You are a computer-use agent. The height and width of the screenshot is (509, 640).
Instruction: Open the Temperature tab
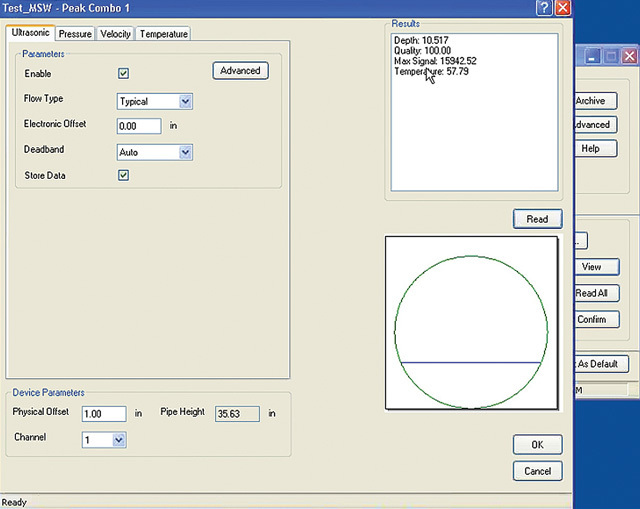pos(163,34)
